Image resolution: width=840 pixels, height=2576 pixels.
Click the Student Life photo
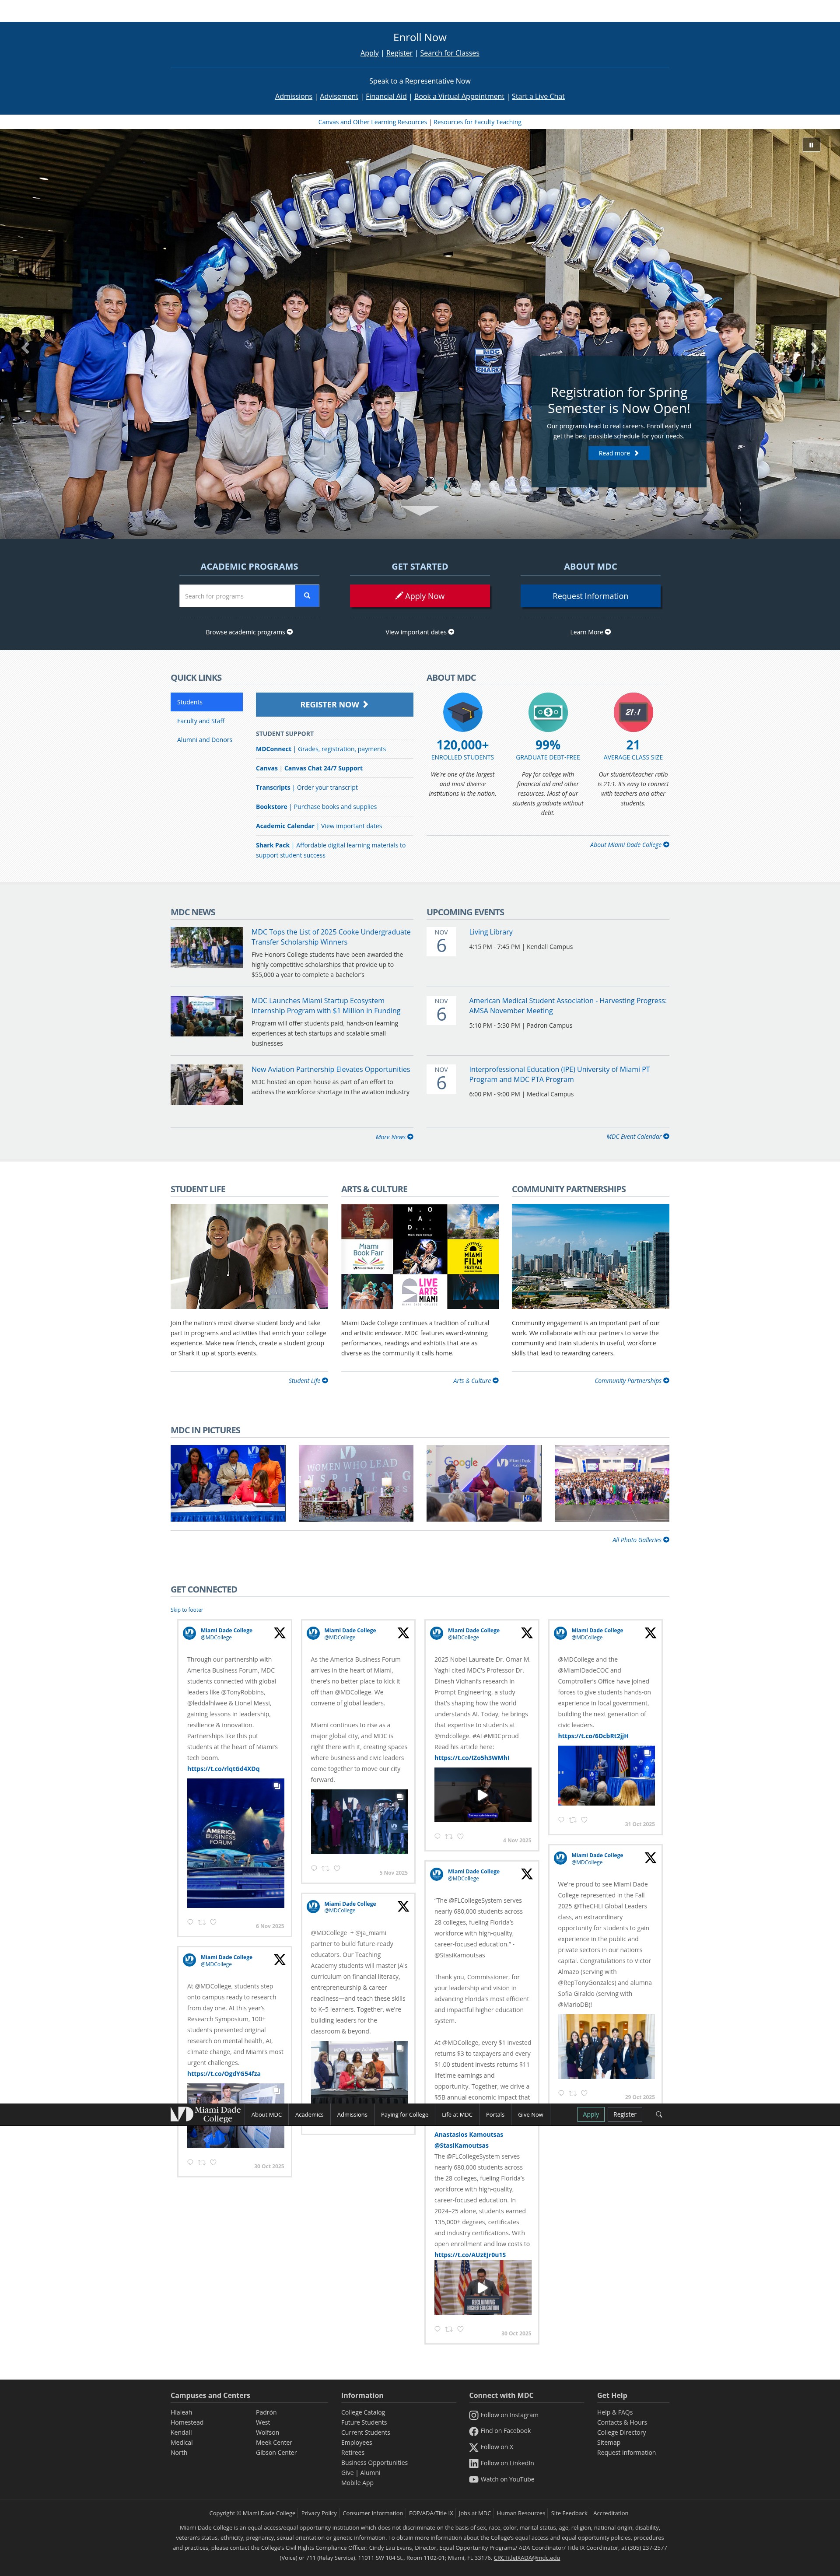click(249, 1256)
